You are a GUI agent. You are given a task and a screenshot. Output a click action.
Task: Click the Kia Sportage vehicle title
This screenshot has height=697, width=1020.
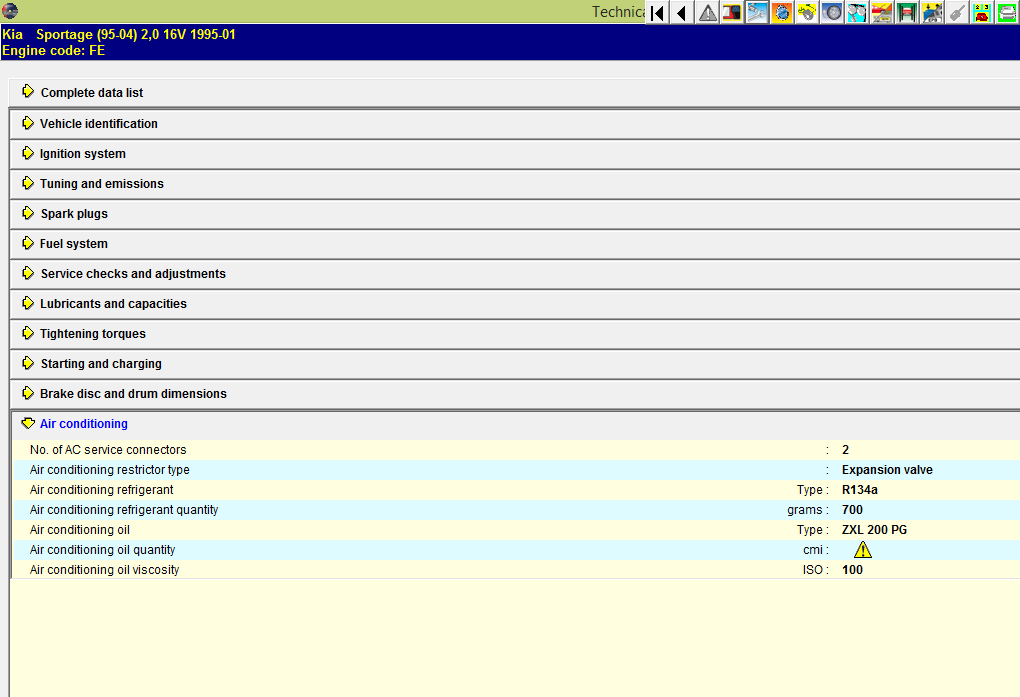pos(118,34)
